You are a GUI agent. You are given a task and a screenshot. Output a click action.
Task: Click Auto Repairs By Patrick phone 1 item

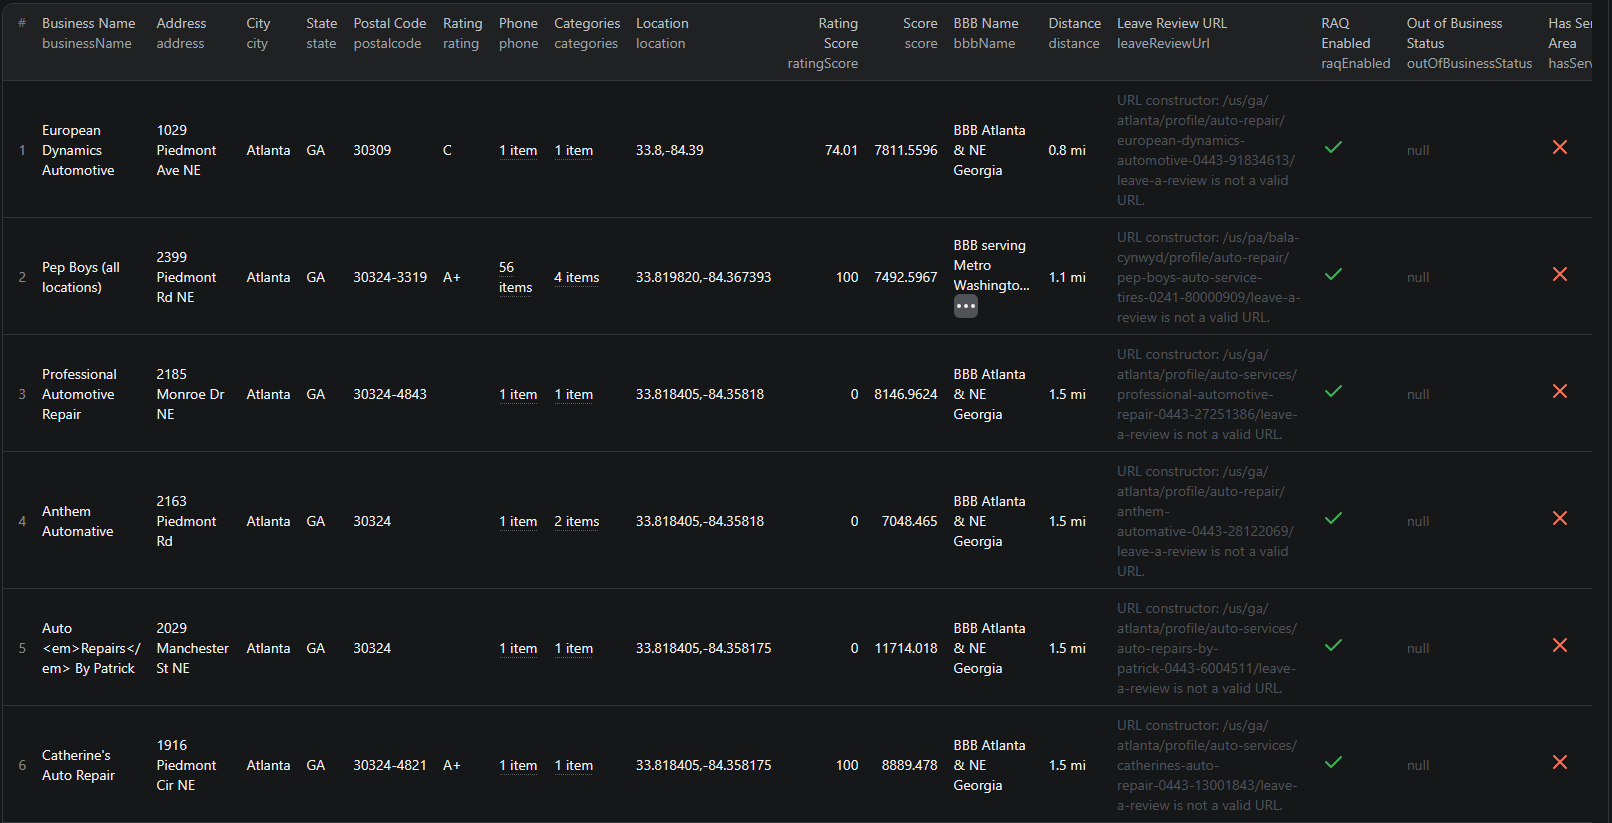[x=518, y=649]
